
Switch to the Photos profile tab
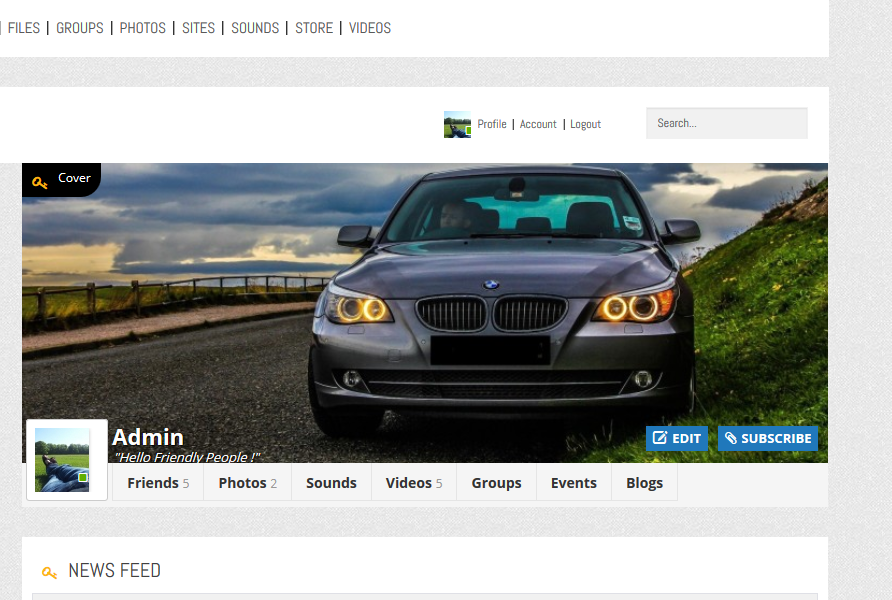[247, 482]
